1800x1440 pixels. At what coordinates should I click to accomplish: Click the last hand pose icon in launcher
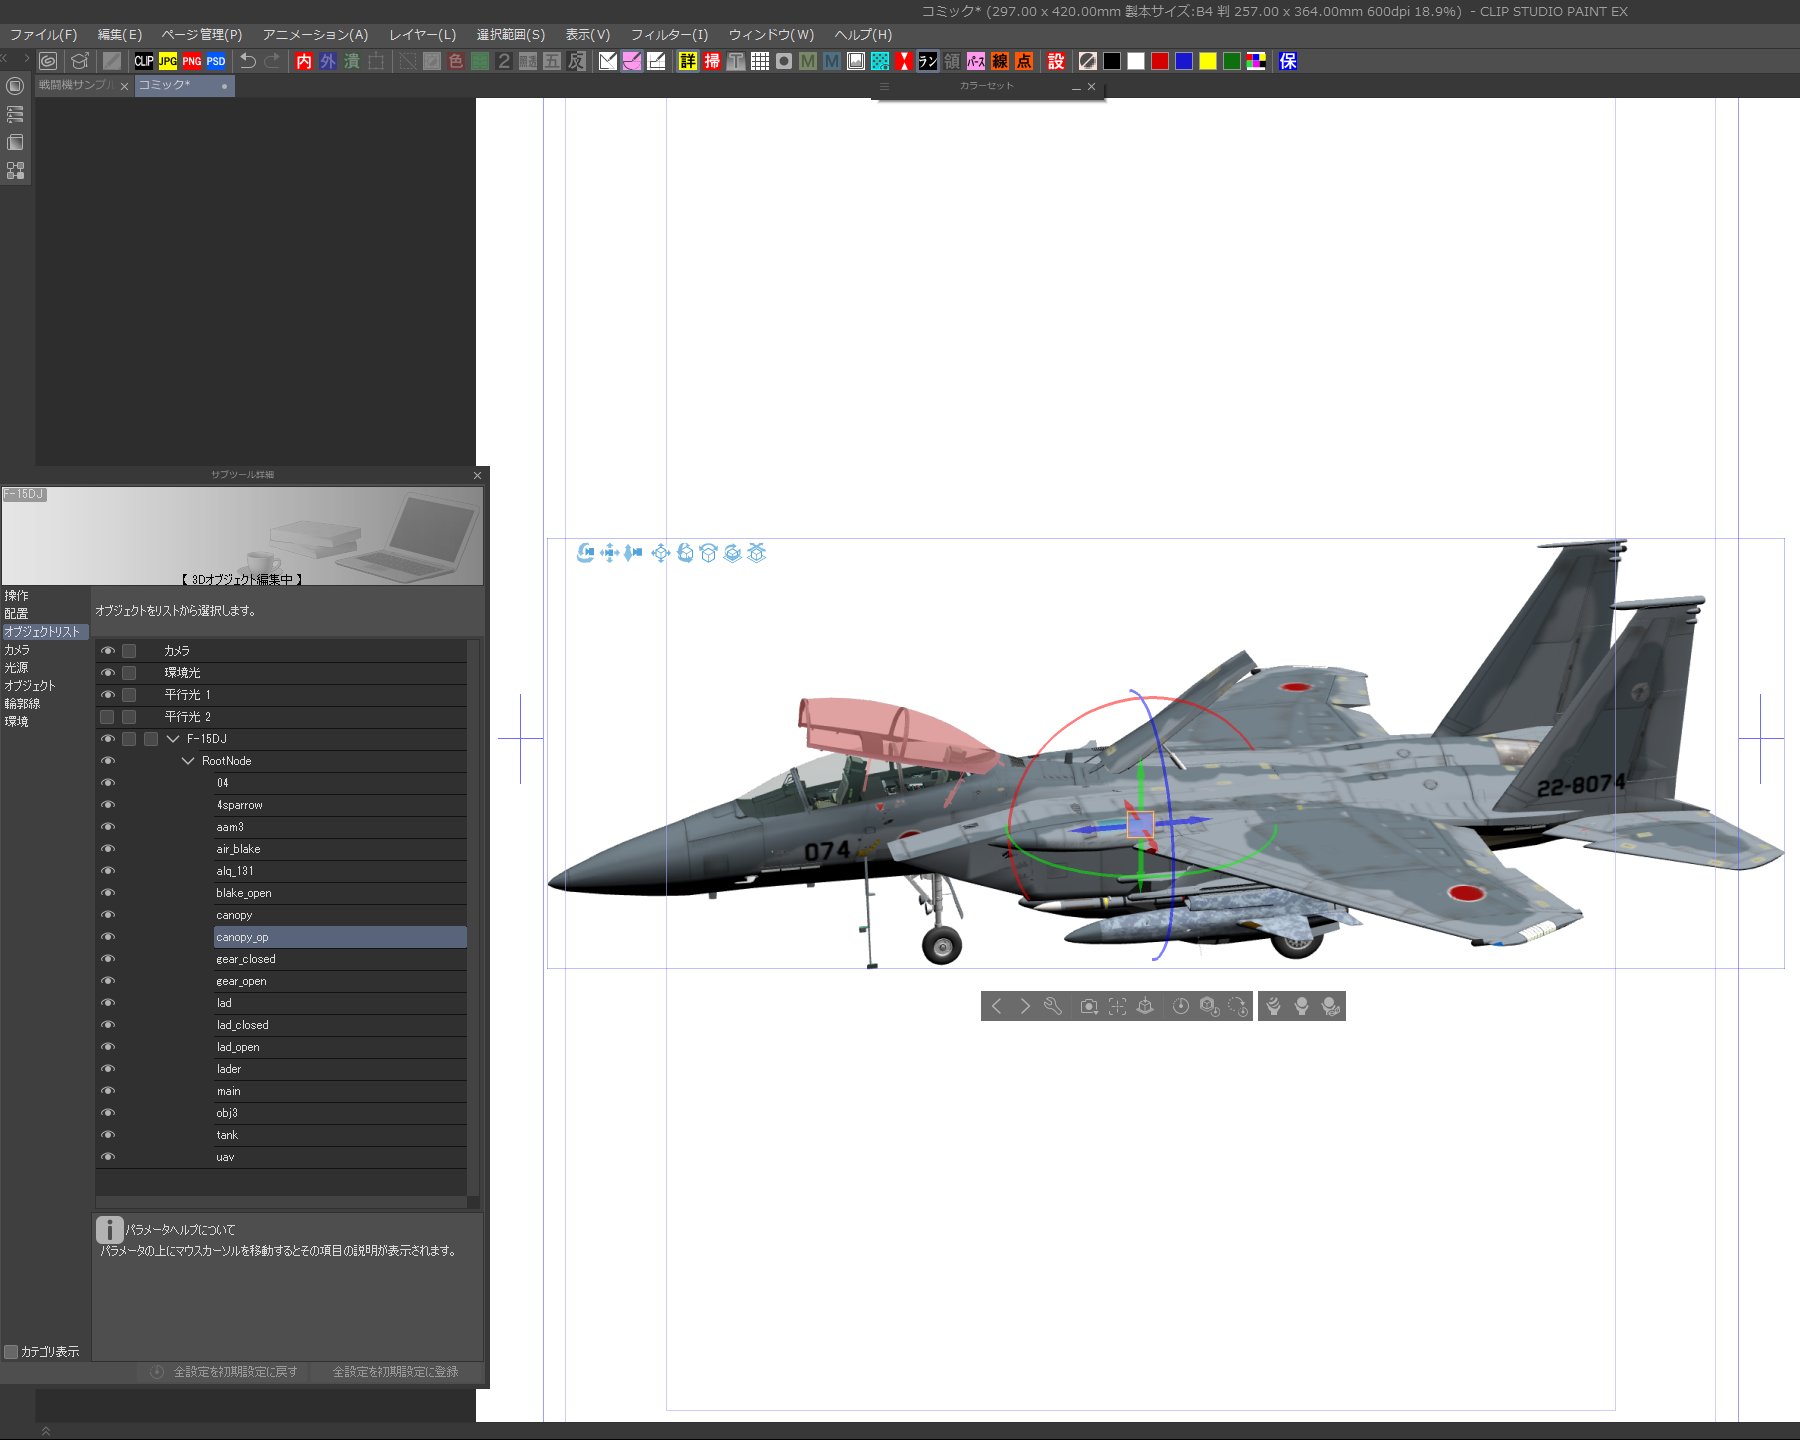coord(1330,1006)
